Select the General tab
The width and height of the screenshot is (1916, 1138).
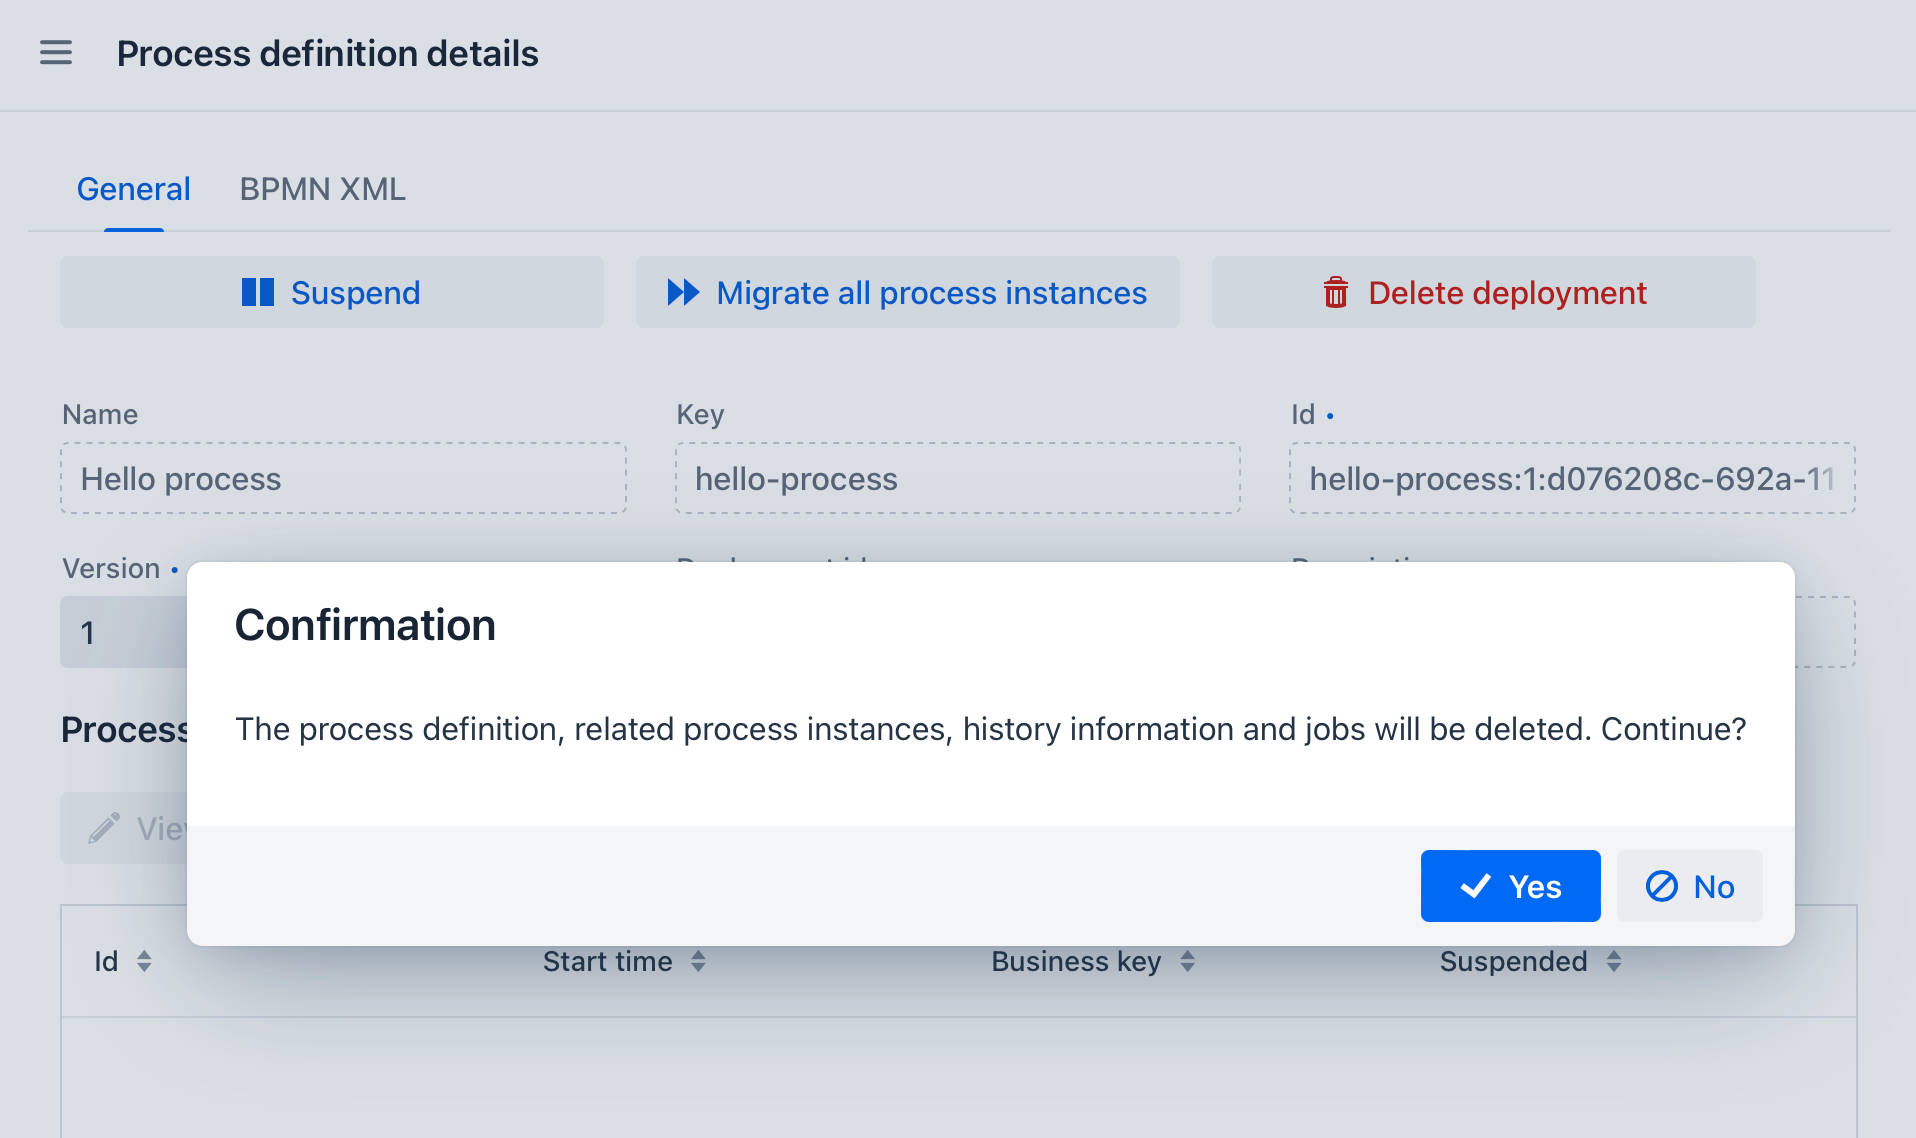click(x=133, y=189)
